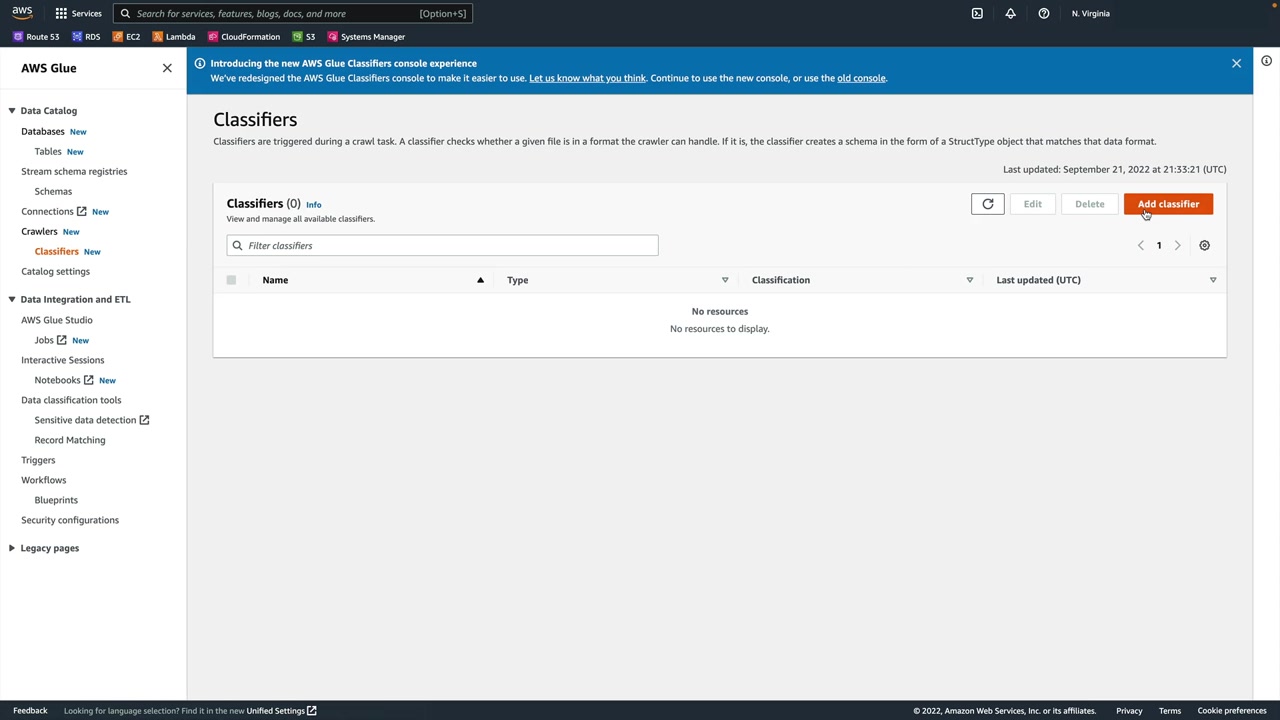The image size is (1280, 720).
Task: Expand the Legacy pages section
Action: pyautogui.click(x=12, y=548)
